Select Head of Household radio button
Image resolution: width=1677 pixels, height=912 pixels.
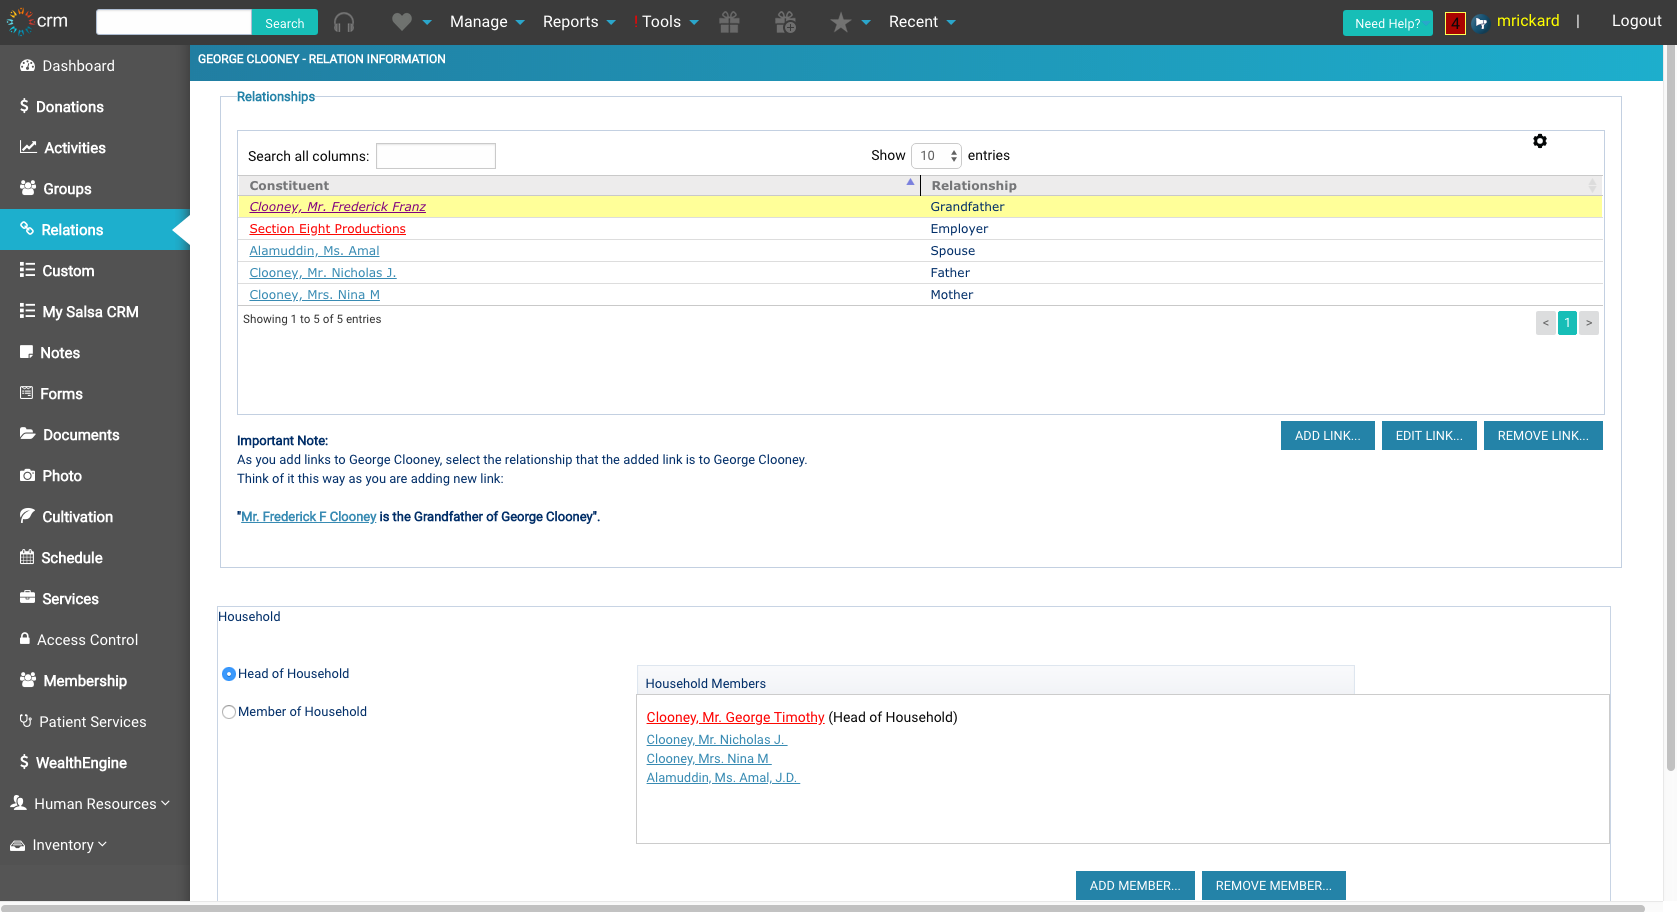pos(229,674)
